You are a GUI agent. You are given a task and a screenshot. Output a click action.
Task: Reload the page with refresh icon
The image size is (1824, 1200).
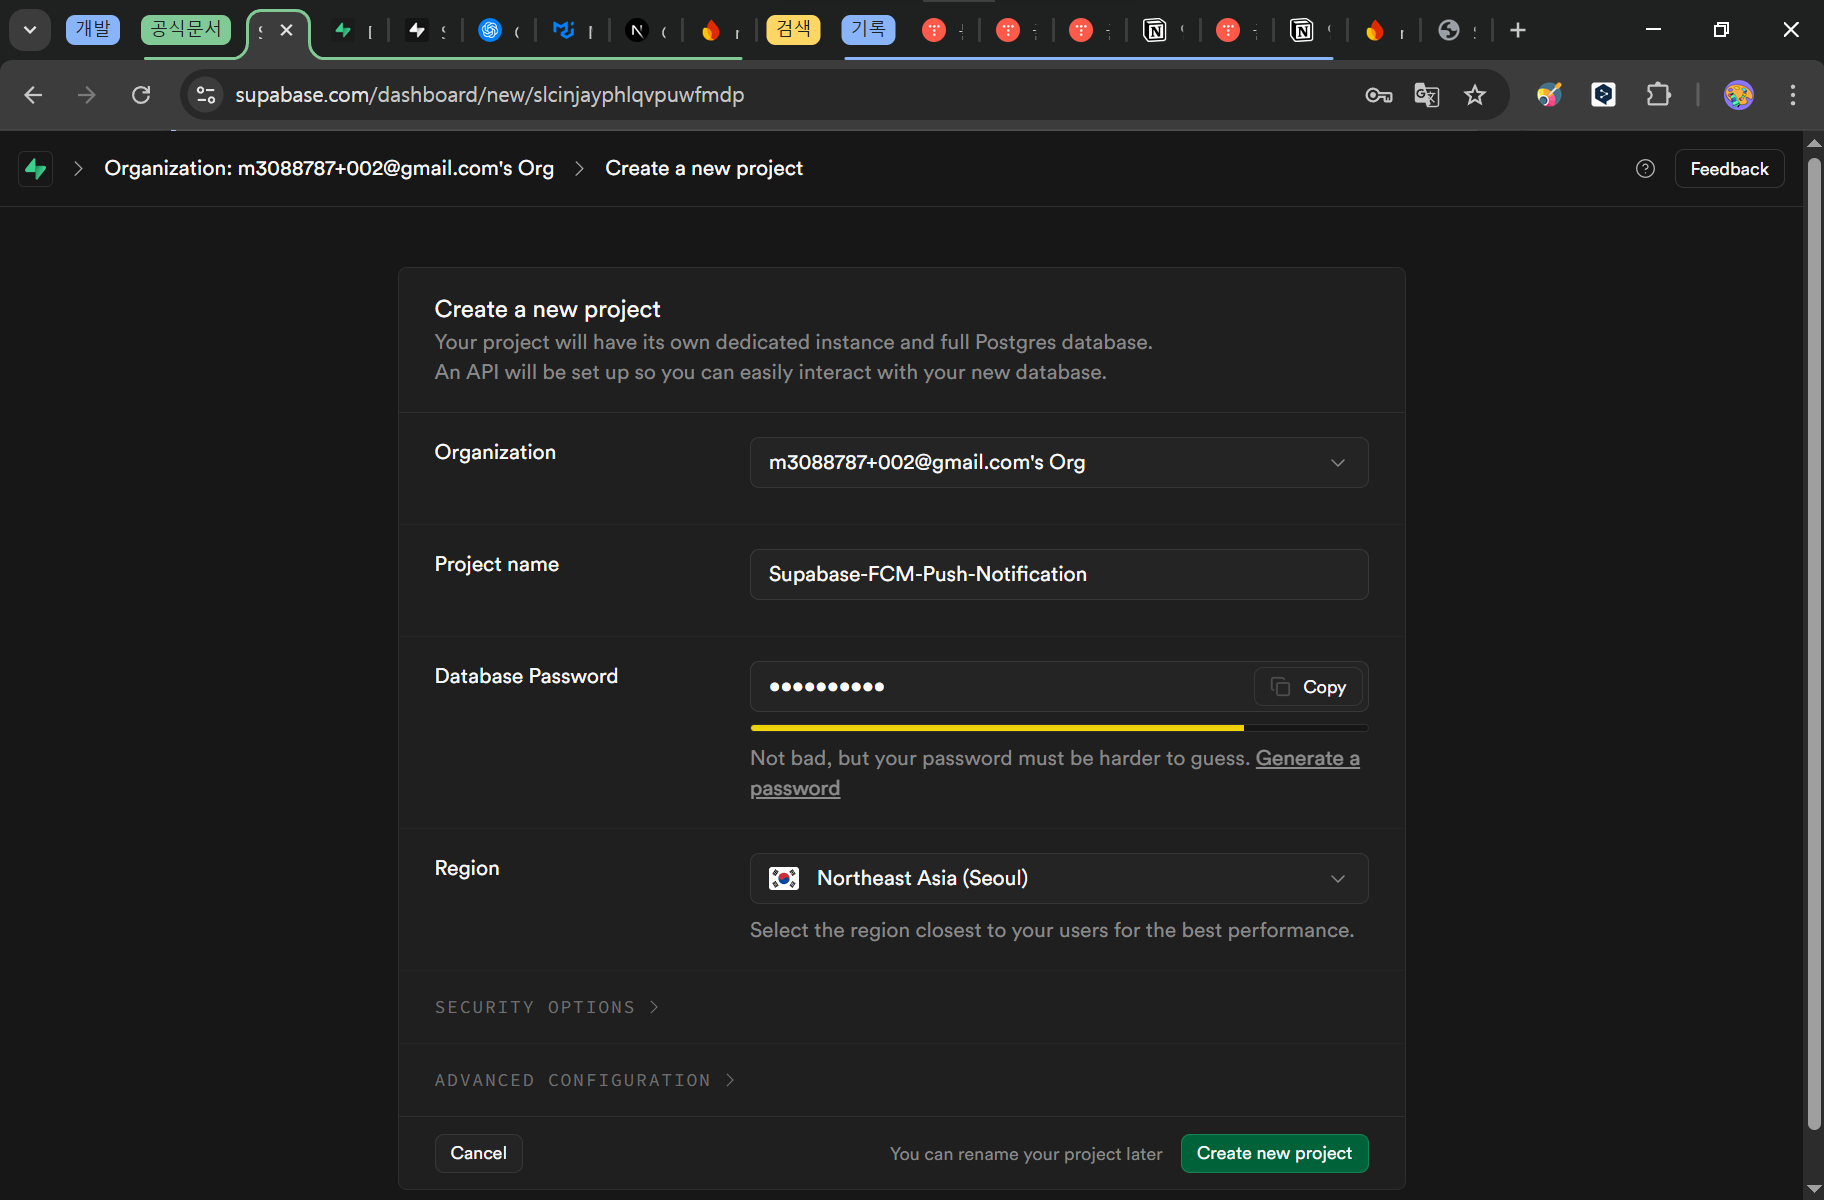click(141, 95)
